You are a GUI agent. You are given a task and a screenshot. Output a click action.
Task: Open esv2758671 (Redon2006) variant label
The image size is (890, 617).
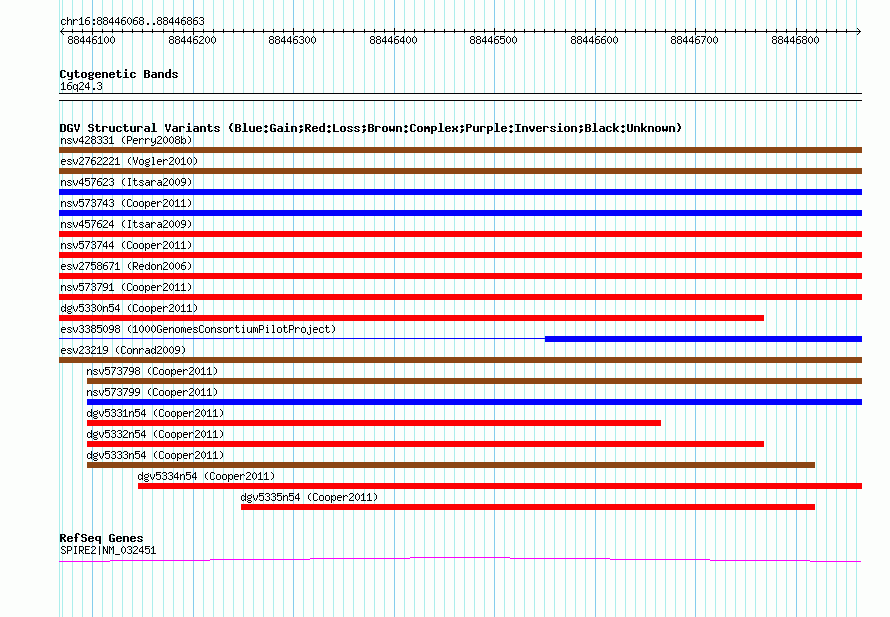click(x=126, y=266)
